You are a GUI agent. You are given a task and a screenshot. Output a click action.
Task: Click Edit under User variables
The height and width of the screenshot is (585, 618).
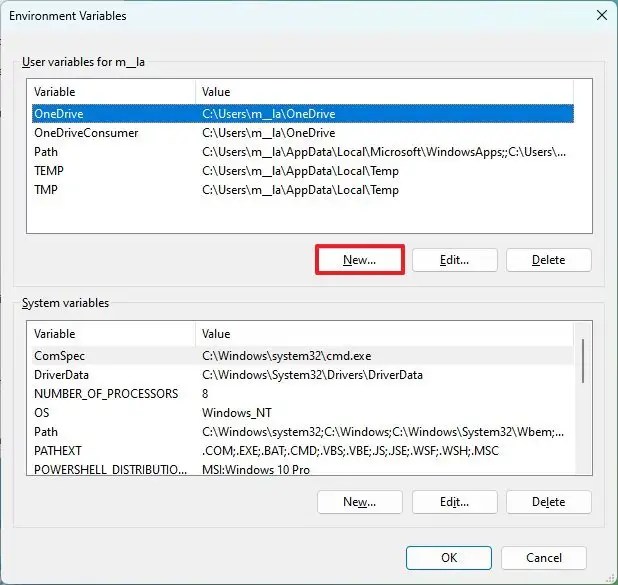pyautogui.click(x=454, y=260)
